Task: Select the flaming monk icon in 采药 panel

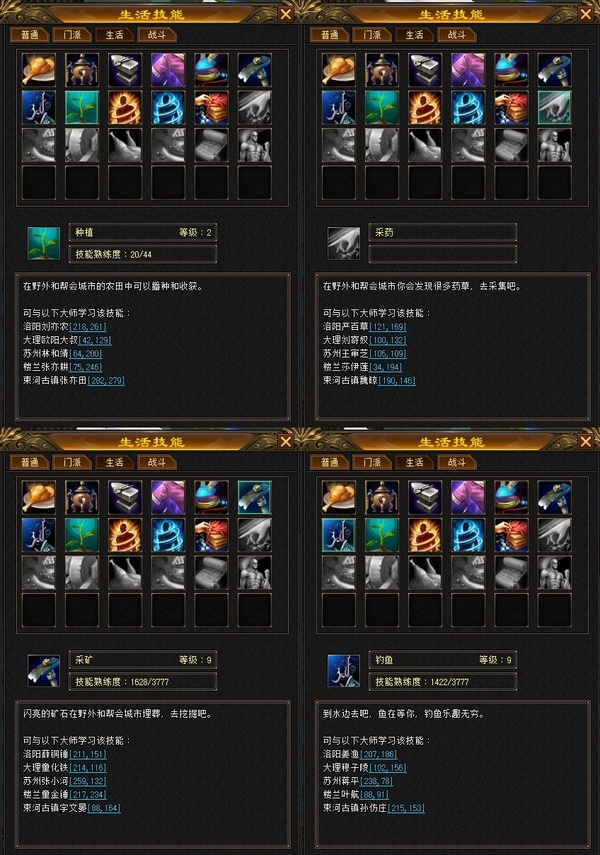Action: click(425, 107)
